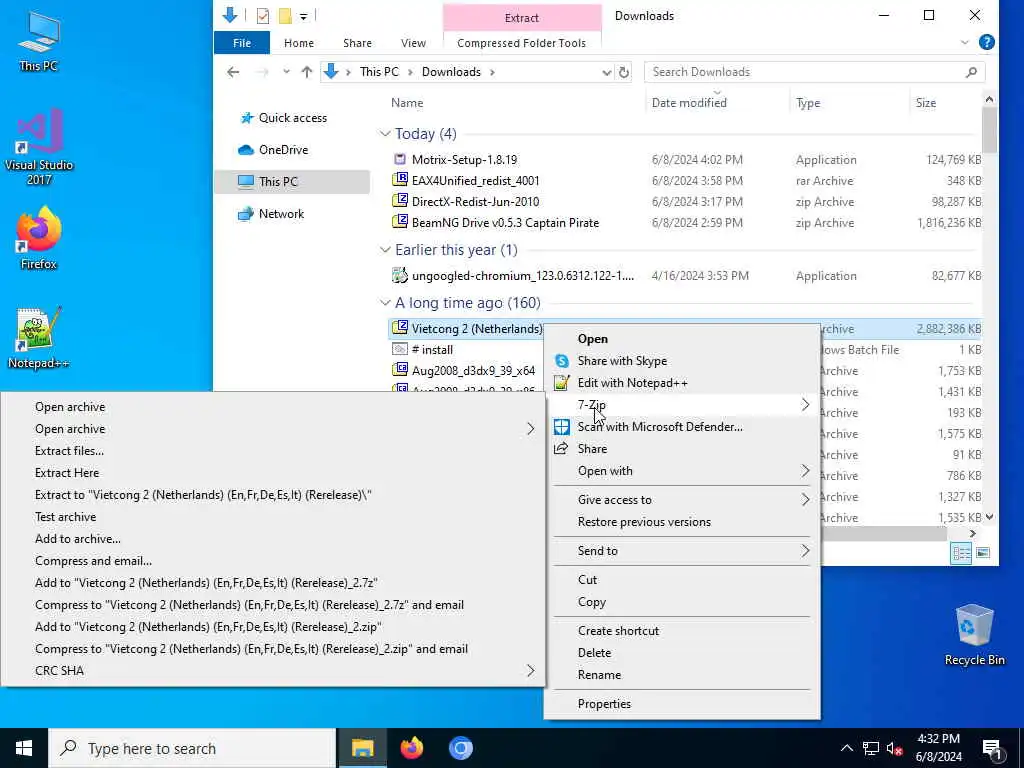The height and width of the screenshot is (768, 1024).
Task: Choose Properties in the context menu
Action: [x=682, y=703]
